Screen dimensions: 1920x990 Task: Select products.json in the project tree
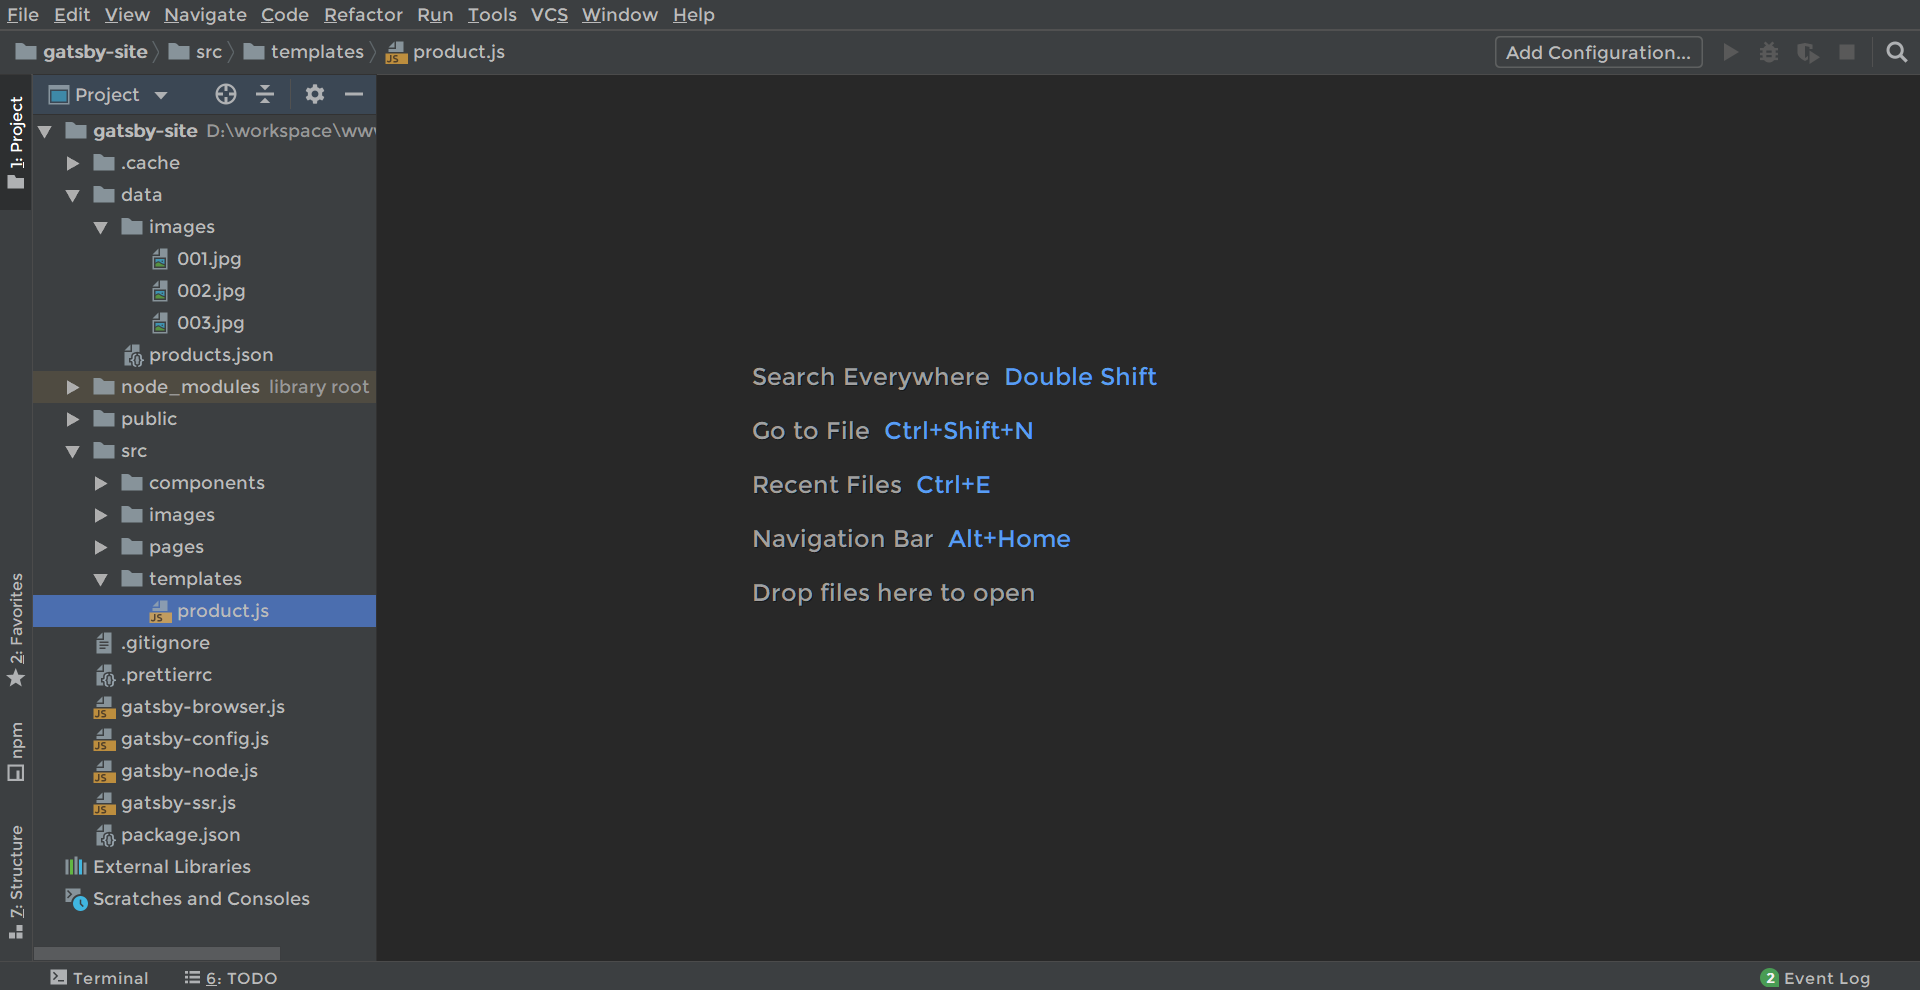pyautogui.click(x=210, y=354)
